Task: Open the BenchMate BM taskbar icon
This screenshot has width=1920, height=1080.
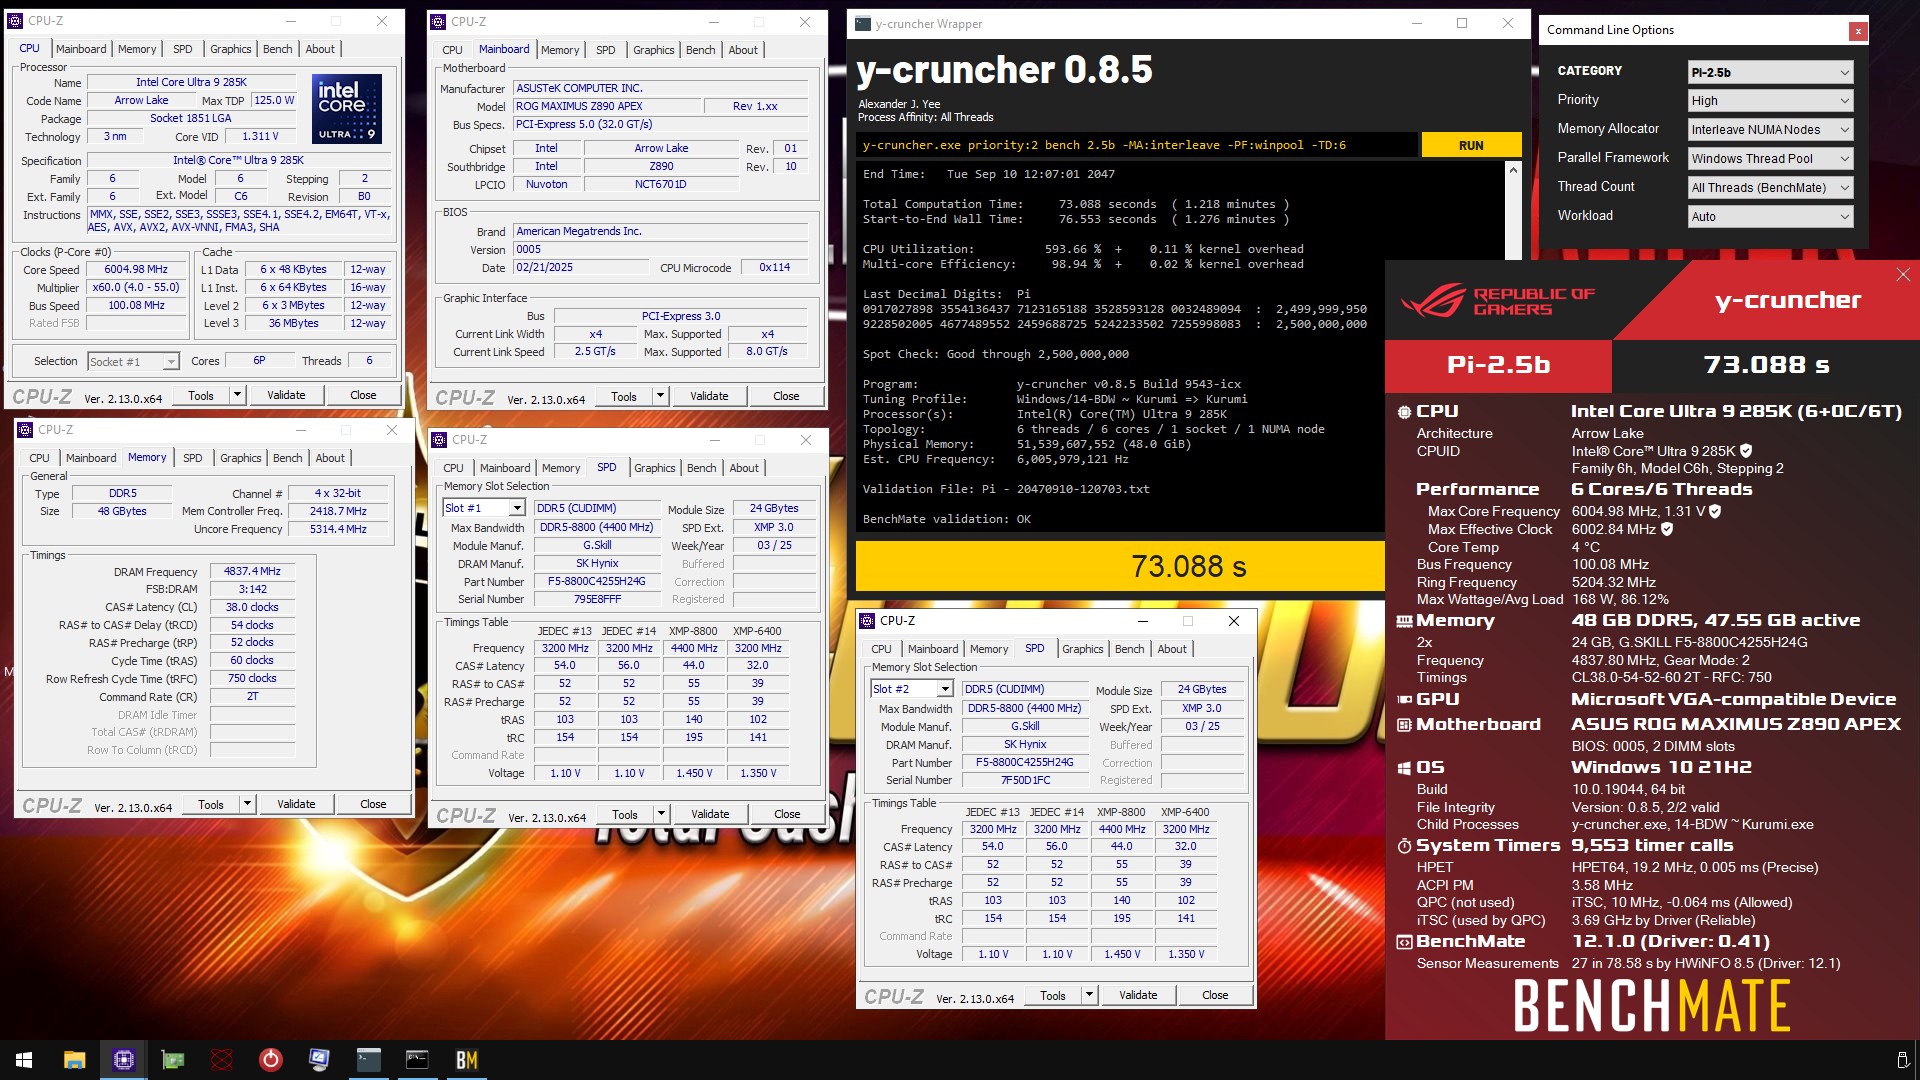Action: (466, 1060)
